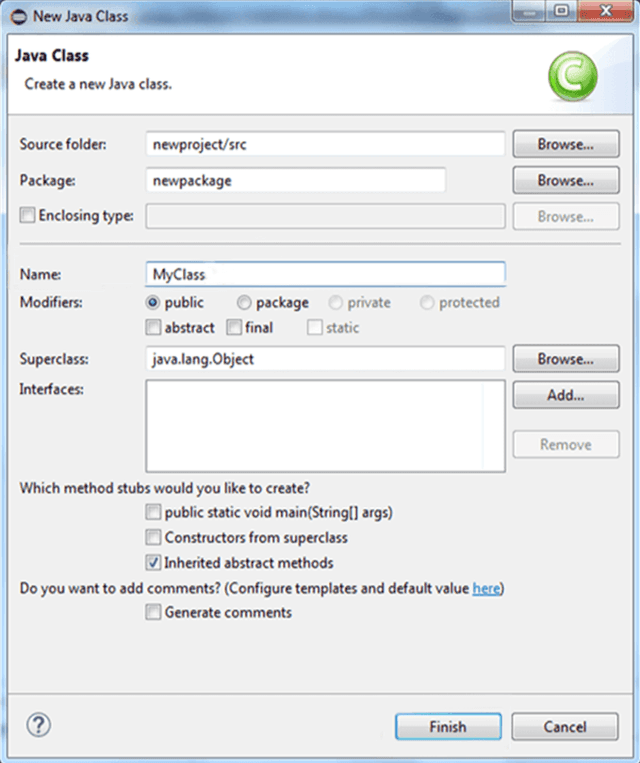Select the public modifier radio button
Image resolution: width=640 pixels, height=763 pixels.
coord(153,303)
